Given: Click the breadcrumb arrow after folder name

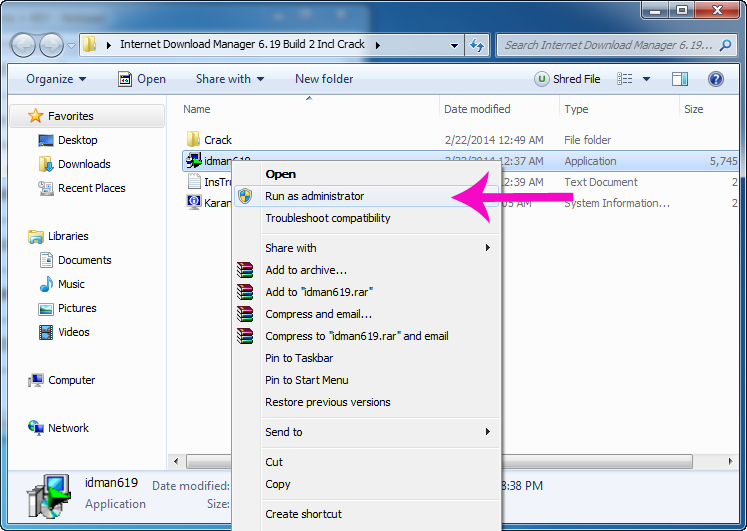Looking at the screenshot, I should pyautogui.click(x=378, y=46).
